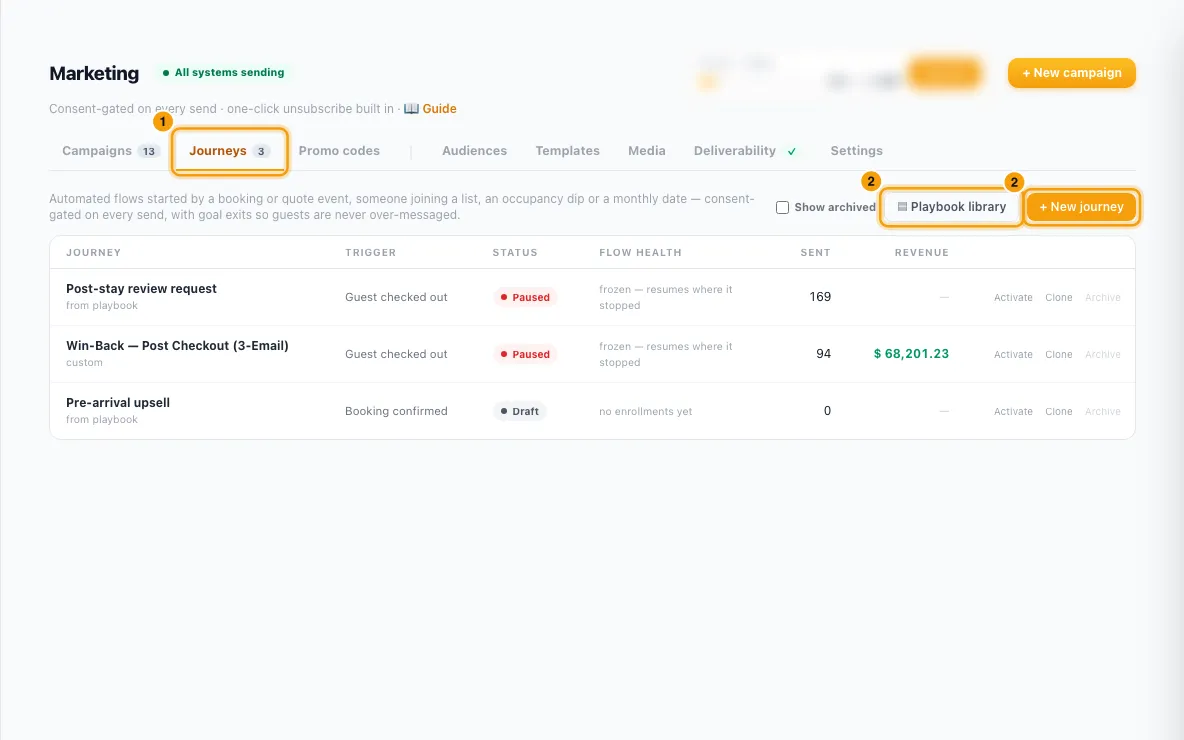Click the New campaign button
The image size is (1184, 740).
tap(1071, 73)
